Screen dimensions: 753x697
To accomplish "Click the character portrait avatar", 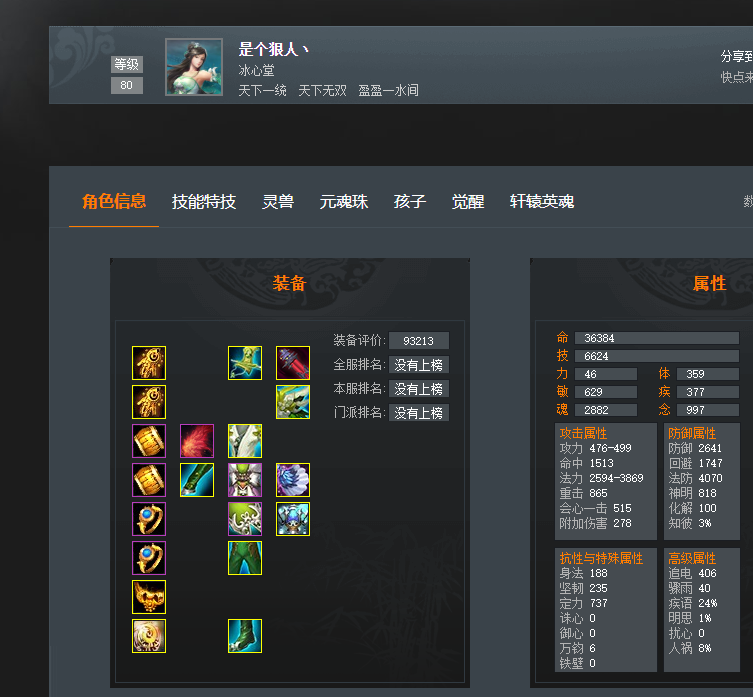I will coord(194,67).
